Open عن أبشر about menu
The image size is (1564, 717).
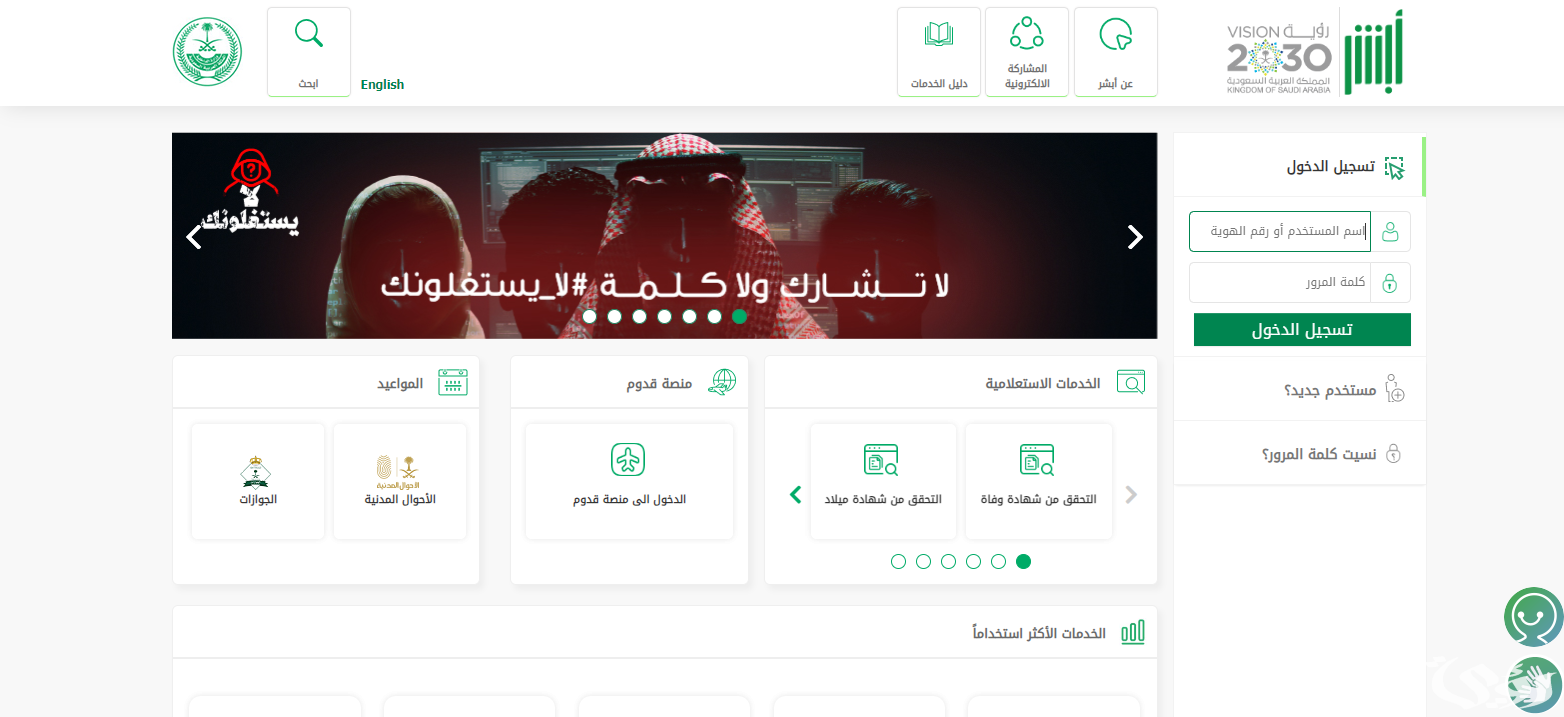(x=1116, y=52)
